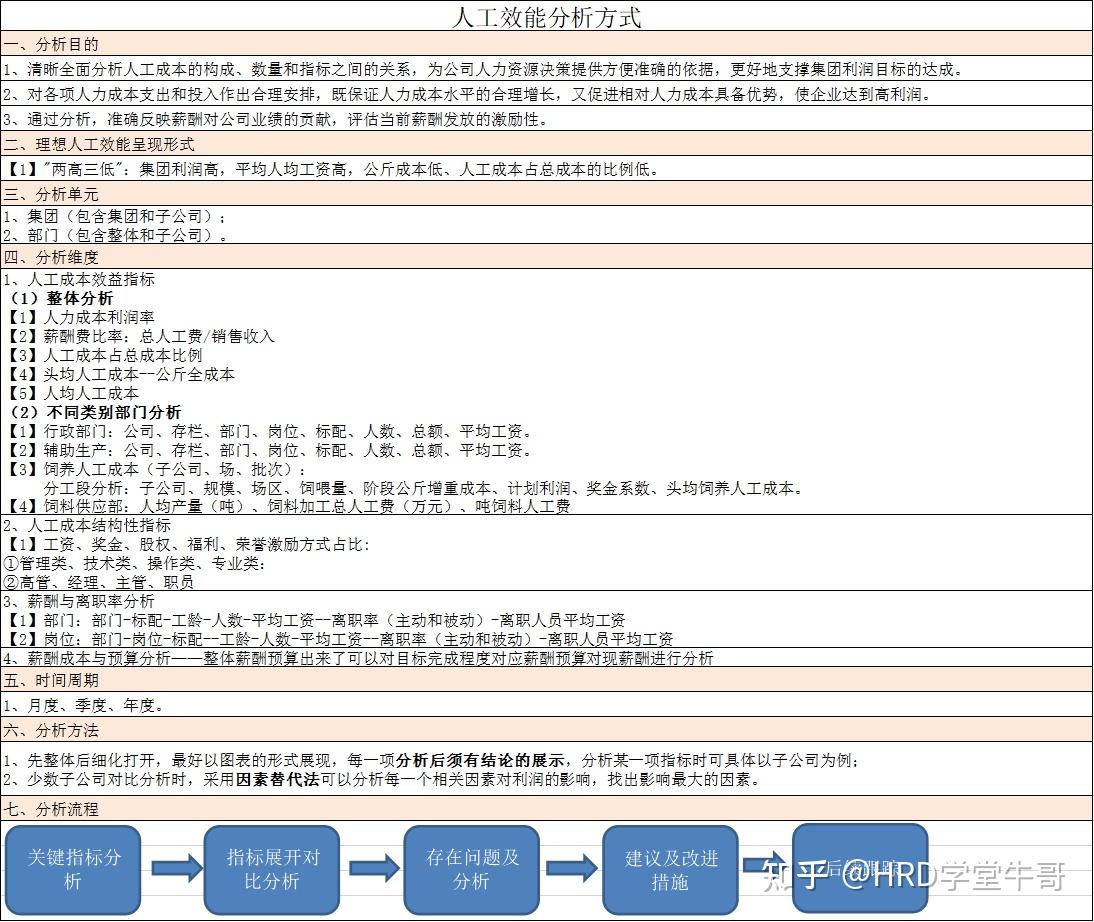Image resolution: width=1094 pixels, height=922 pixels.
Task: Click the line starting 【2】辅助生产
Action: pos(271,450)
